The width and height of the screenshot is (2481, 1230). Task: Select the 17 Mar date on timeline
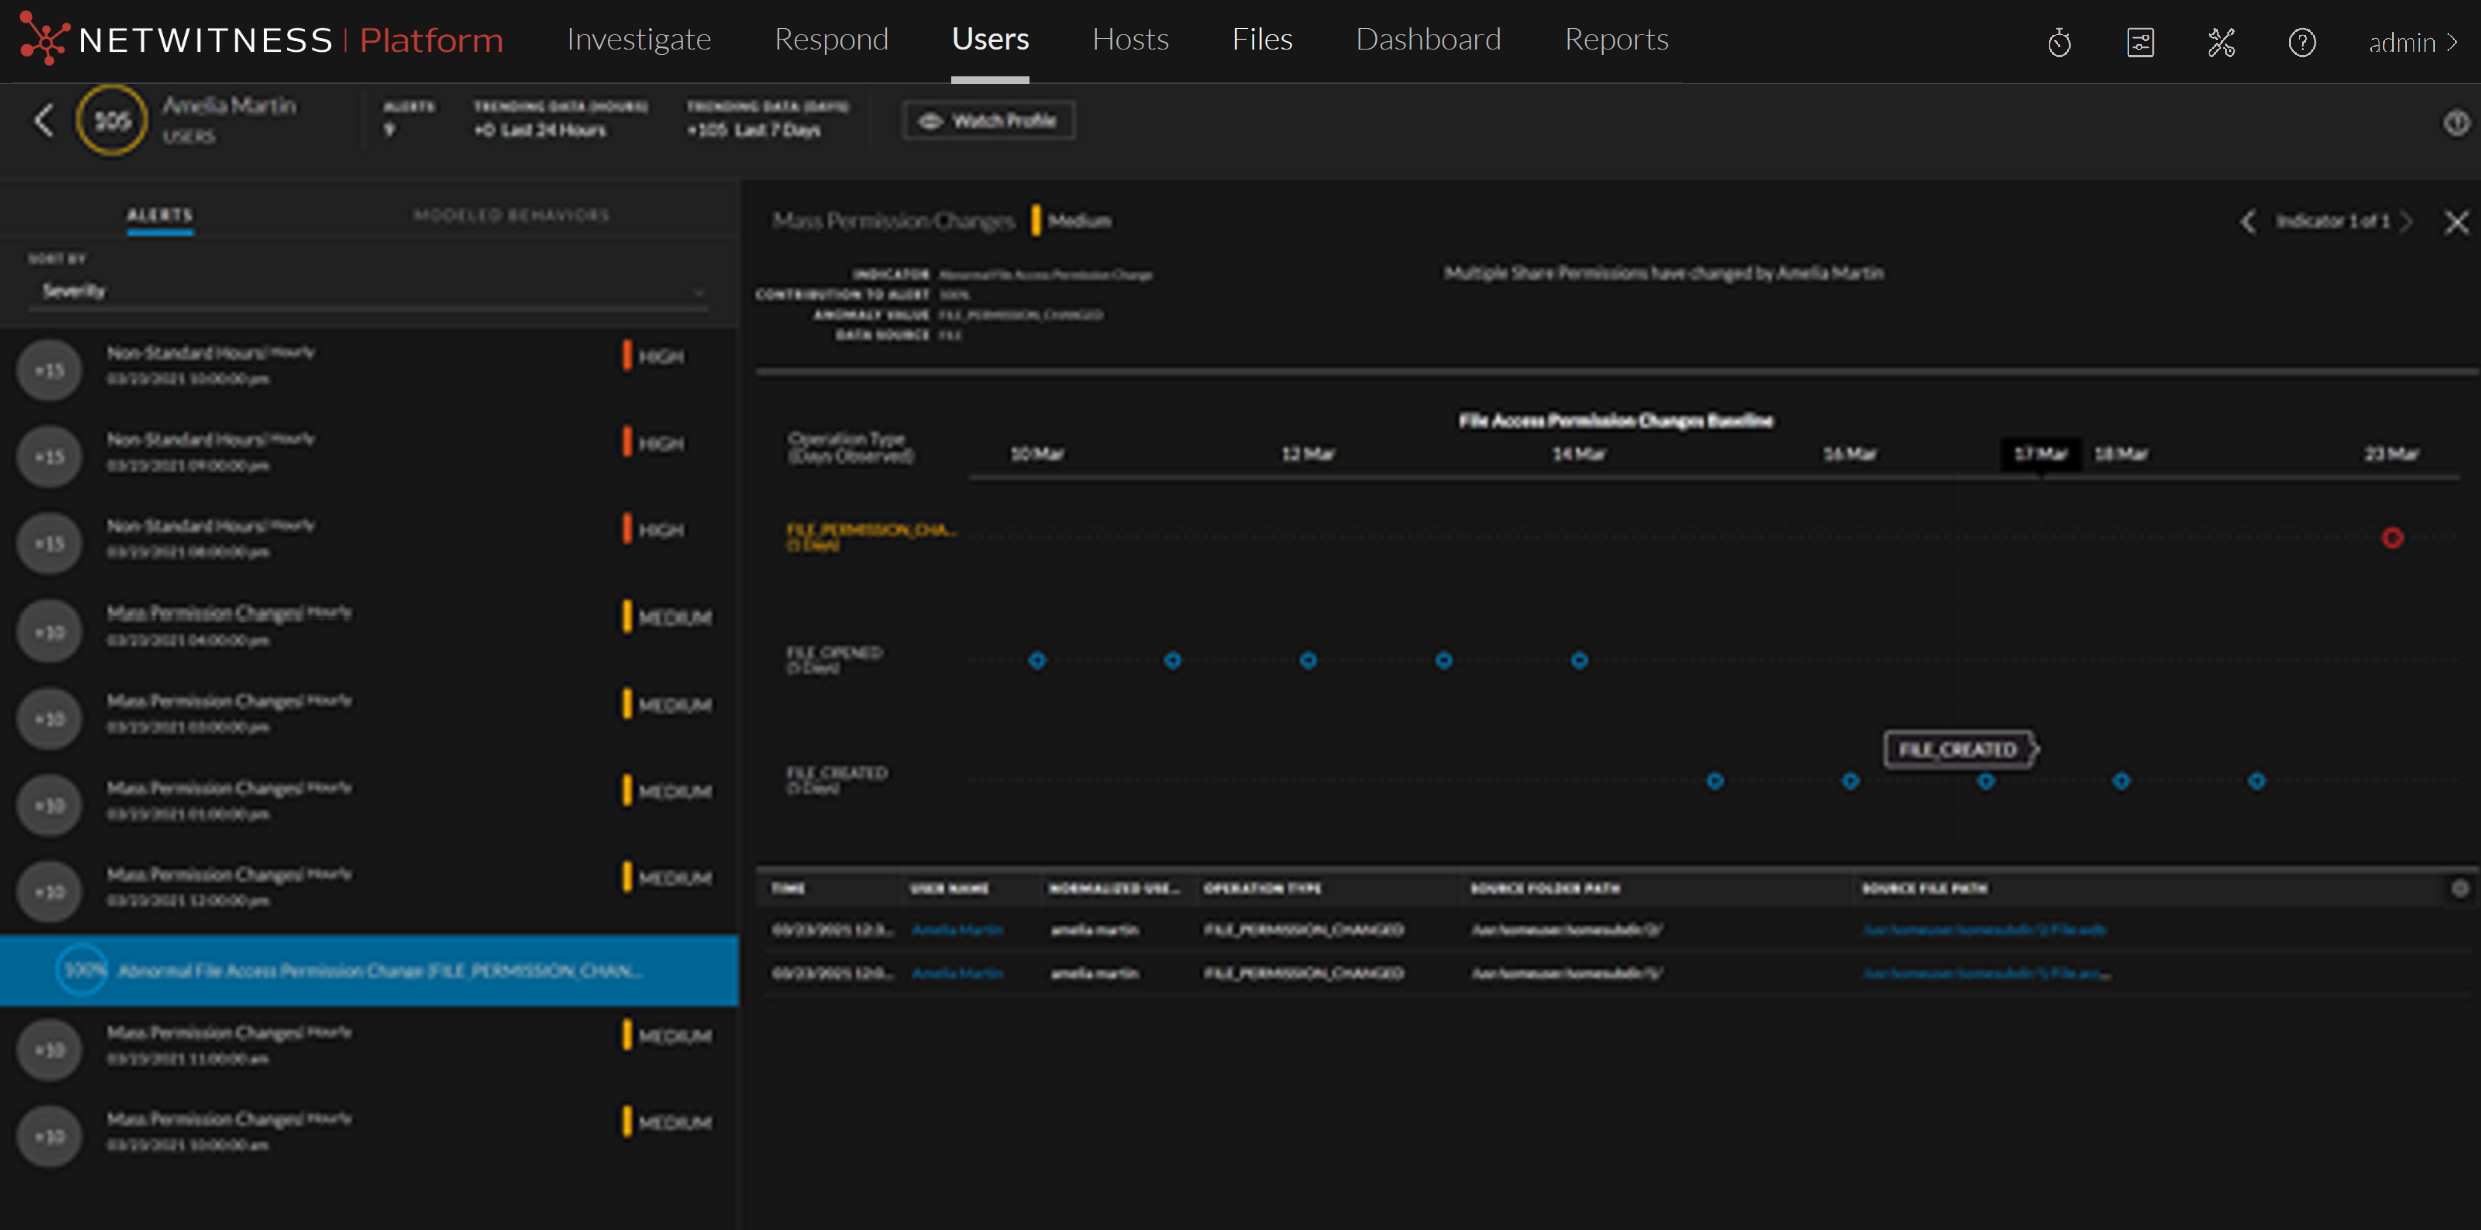pyautogui.click(x=2040, y=454)
